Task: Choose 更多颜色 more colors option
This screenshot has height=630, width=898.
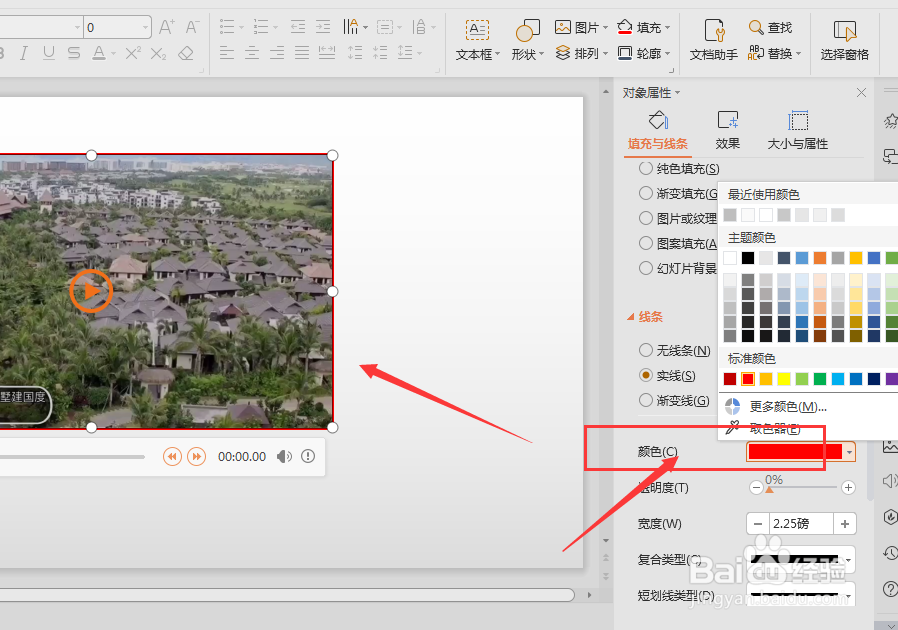Action: 787,407
